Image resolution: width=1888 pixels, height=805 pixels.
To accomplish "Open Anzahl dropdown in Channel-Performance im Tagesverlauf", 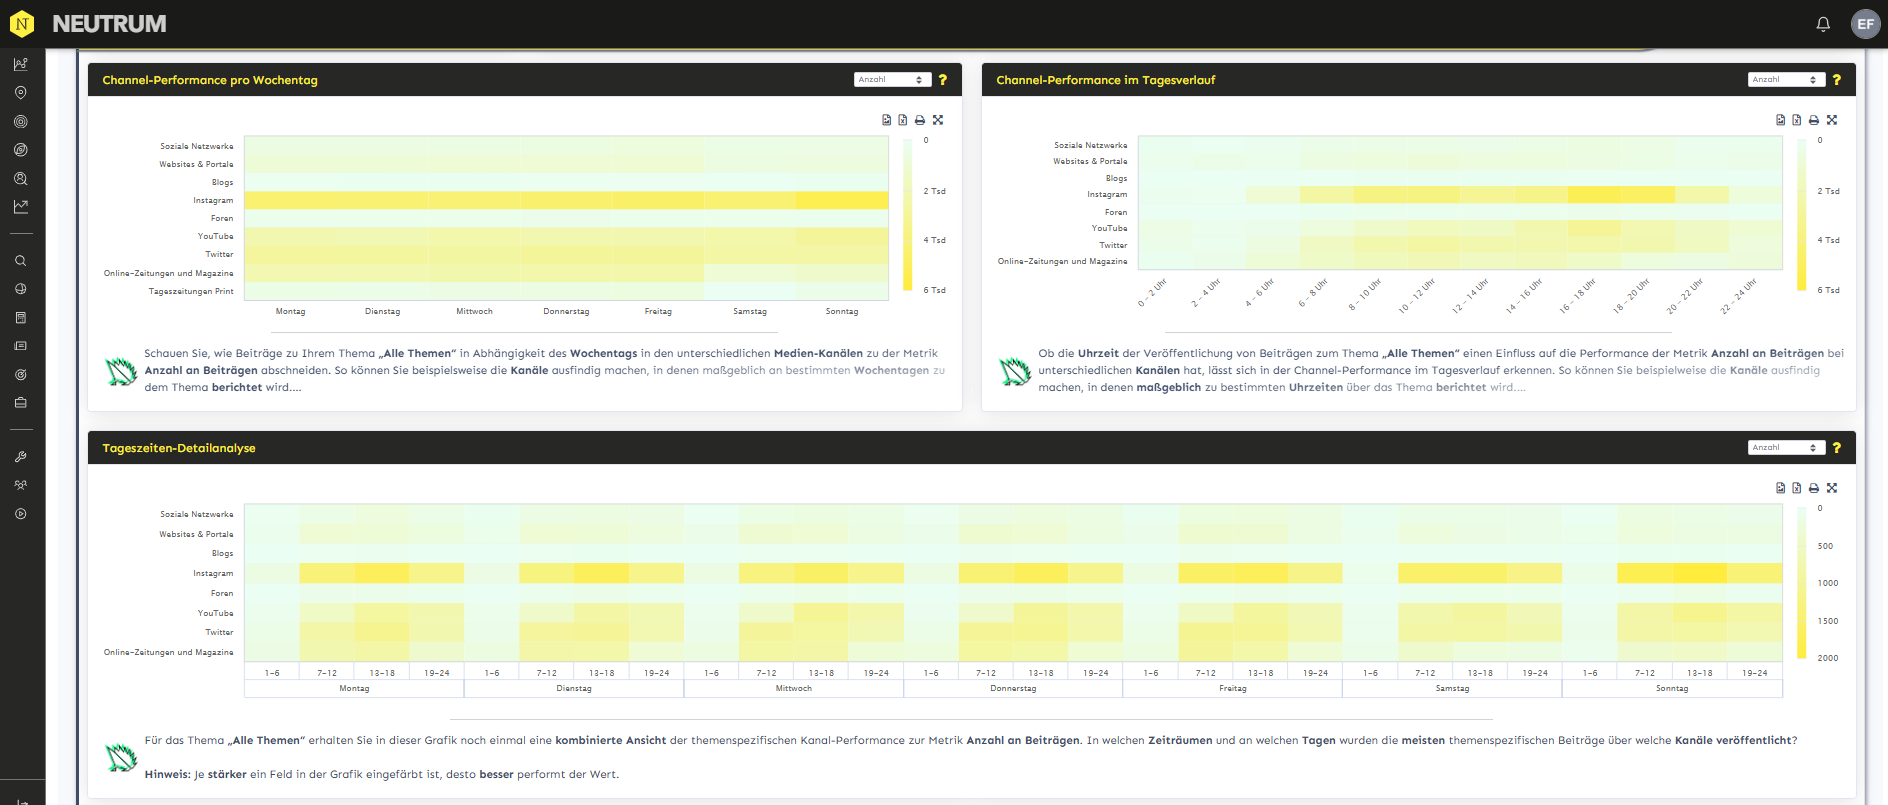I will click(1786, 80).
